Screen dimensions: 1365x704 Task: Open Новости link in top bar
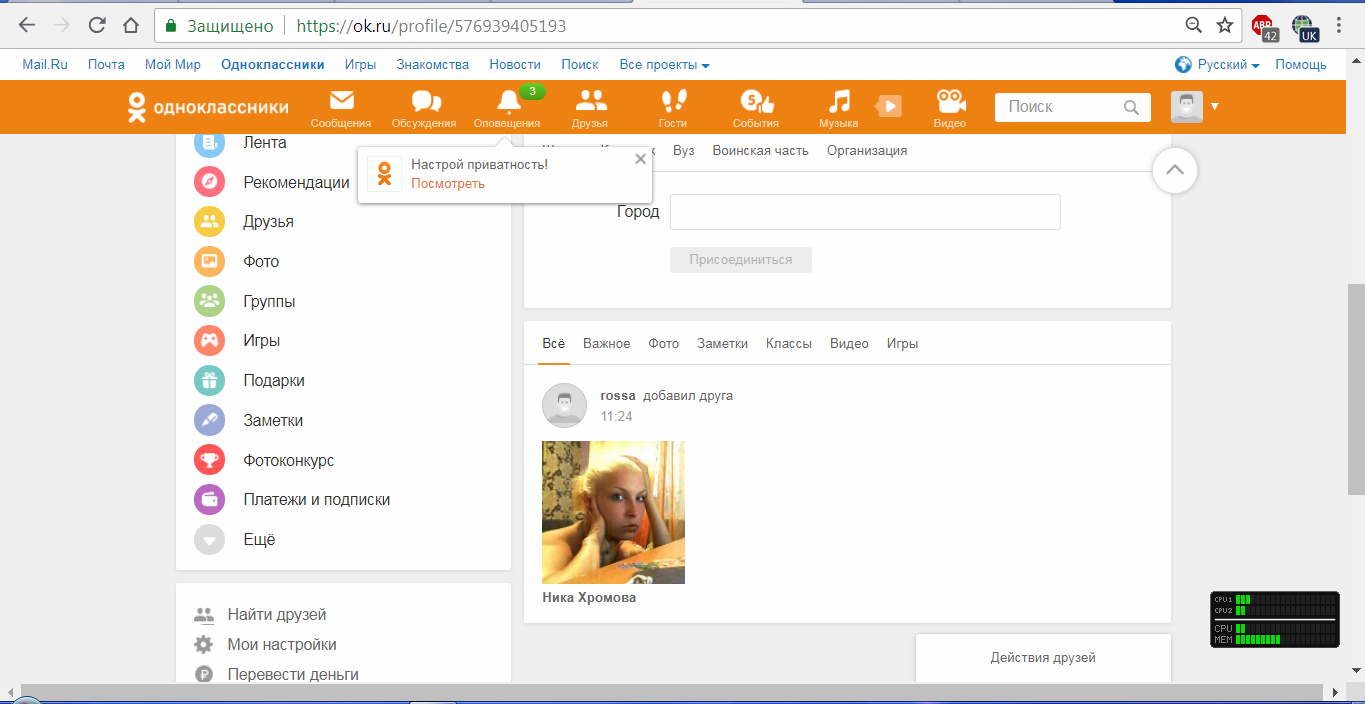[x=515, y=64]
